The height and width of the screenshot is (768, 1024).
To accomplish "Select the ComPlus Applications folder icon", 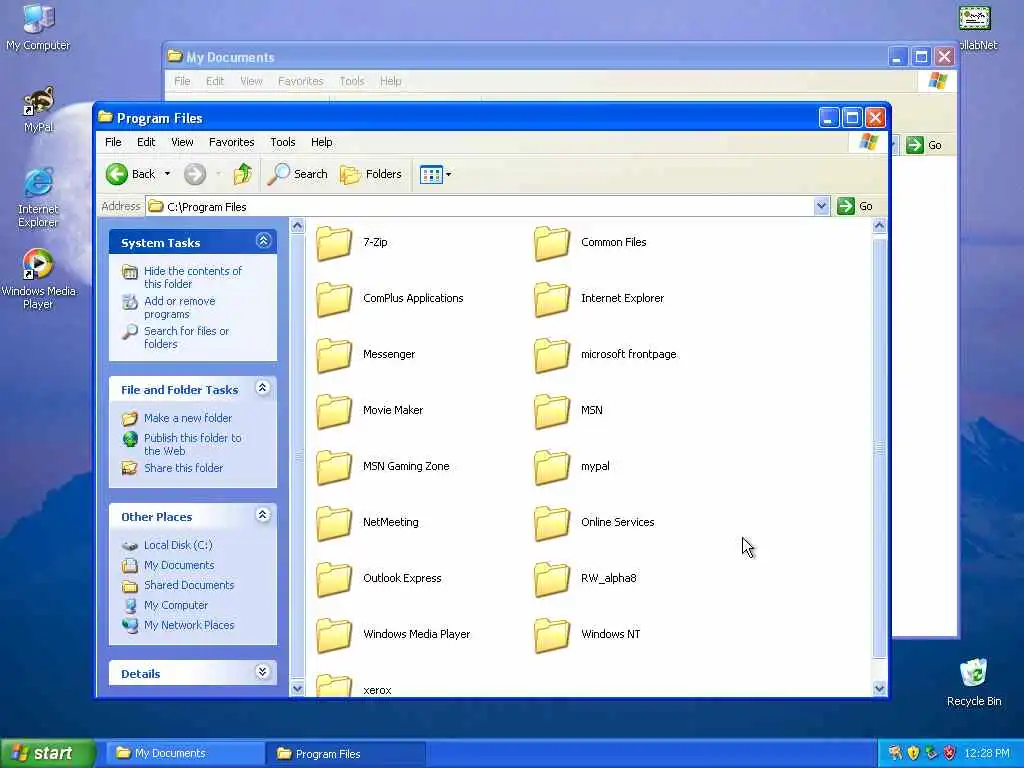I will coord(334,299).
